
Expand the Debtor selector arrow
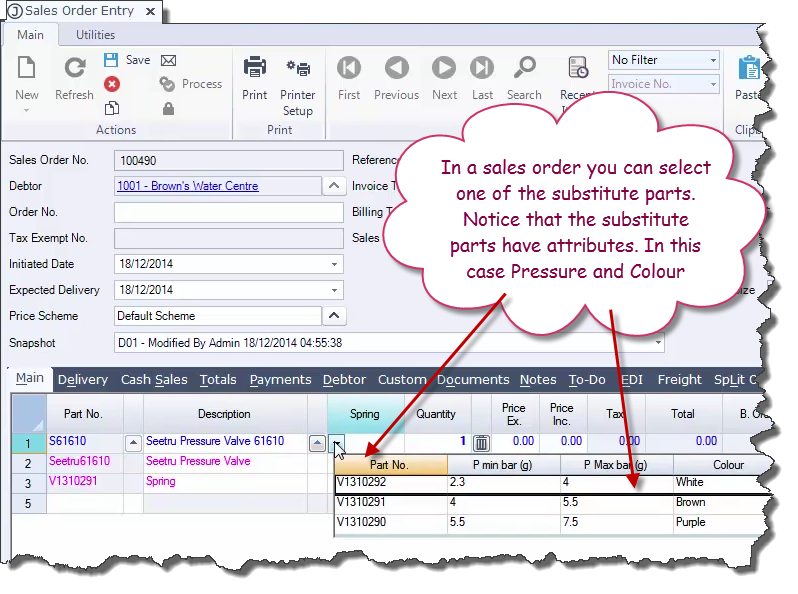334,186
